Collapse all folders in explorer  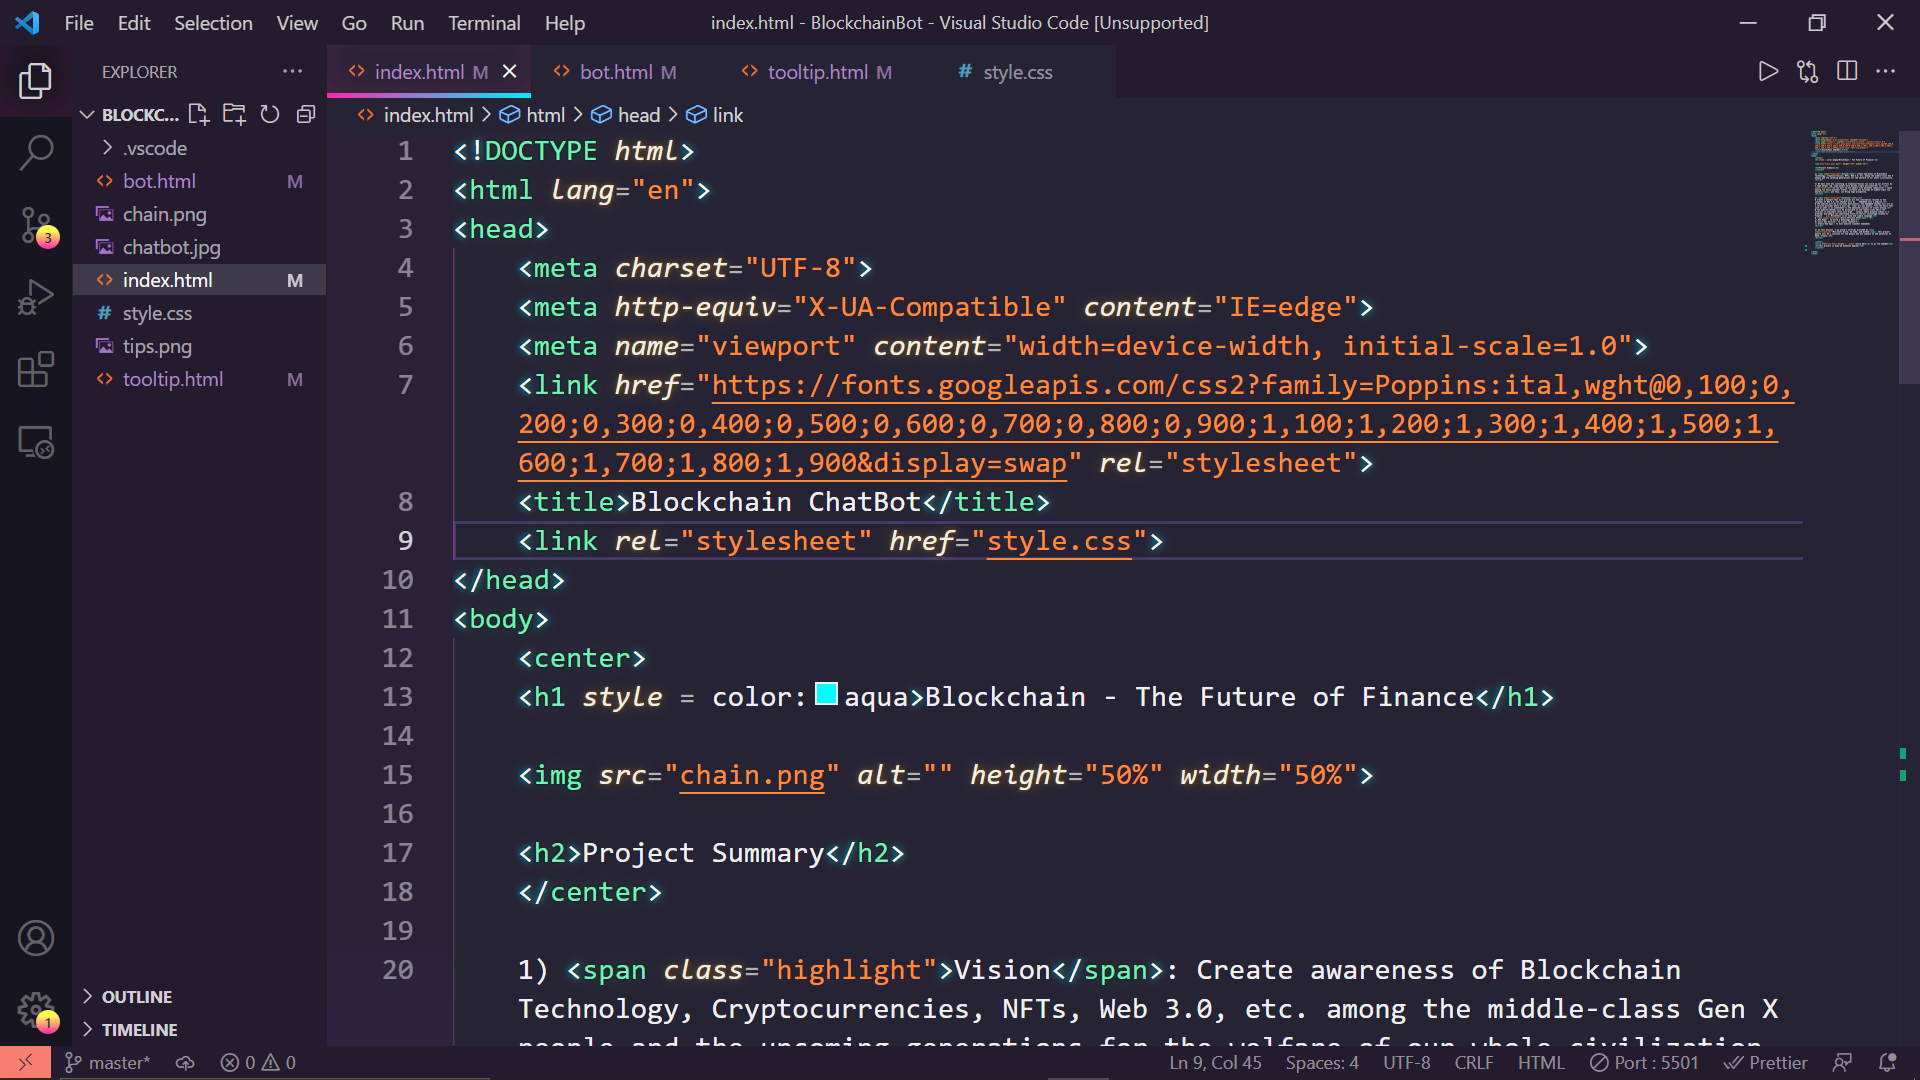click(x=306, y=114)
